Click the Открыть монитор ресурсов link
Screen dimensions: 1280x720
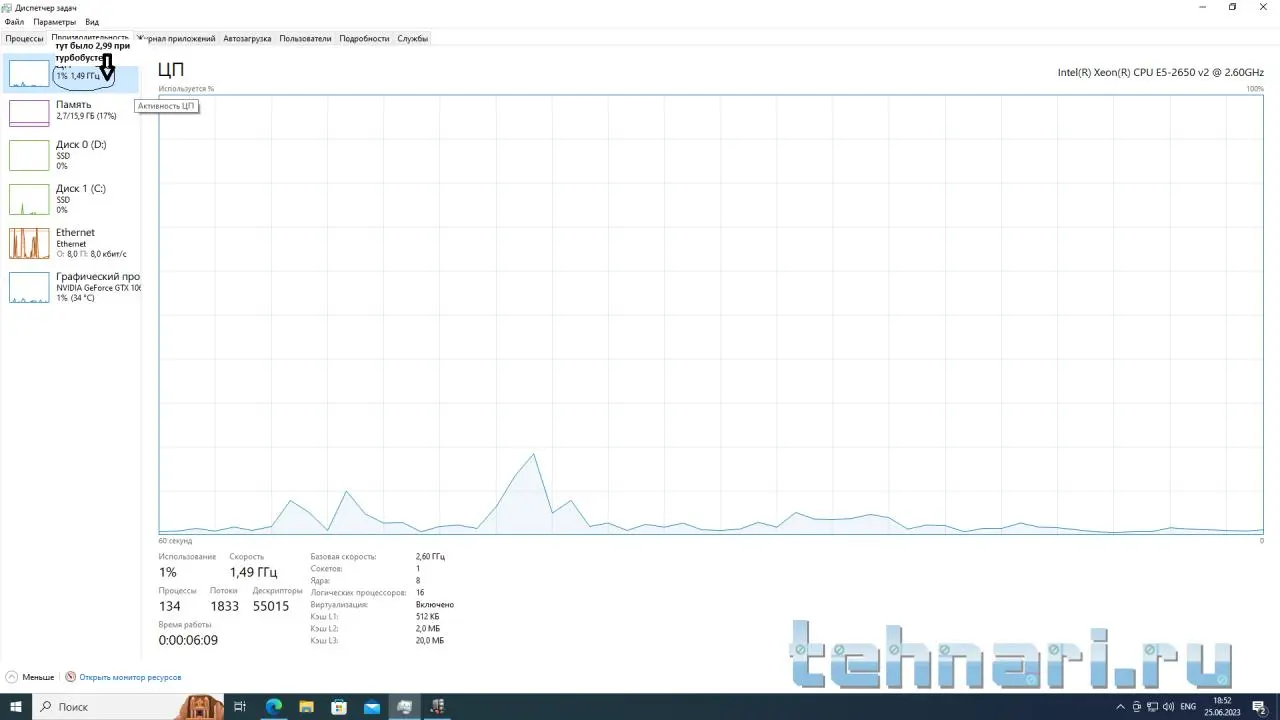(x=123, y=677)
